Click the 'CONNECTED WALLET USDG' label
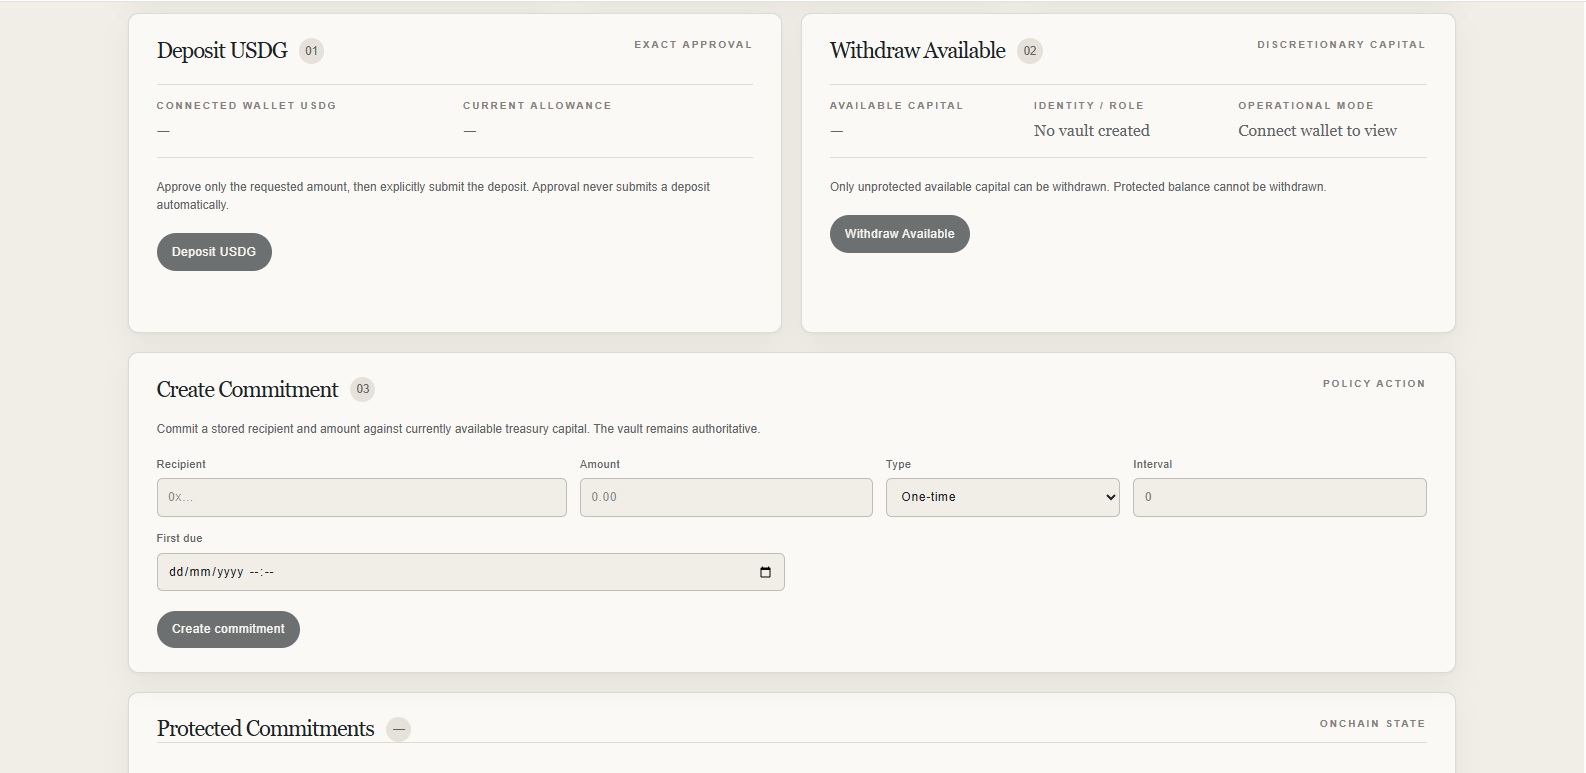This screenshot has width=1586, height=773. (246, 106)
